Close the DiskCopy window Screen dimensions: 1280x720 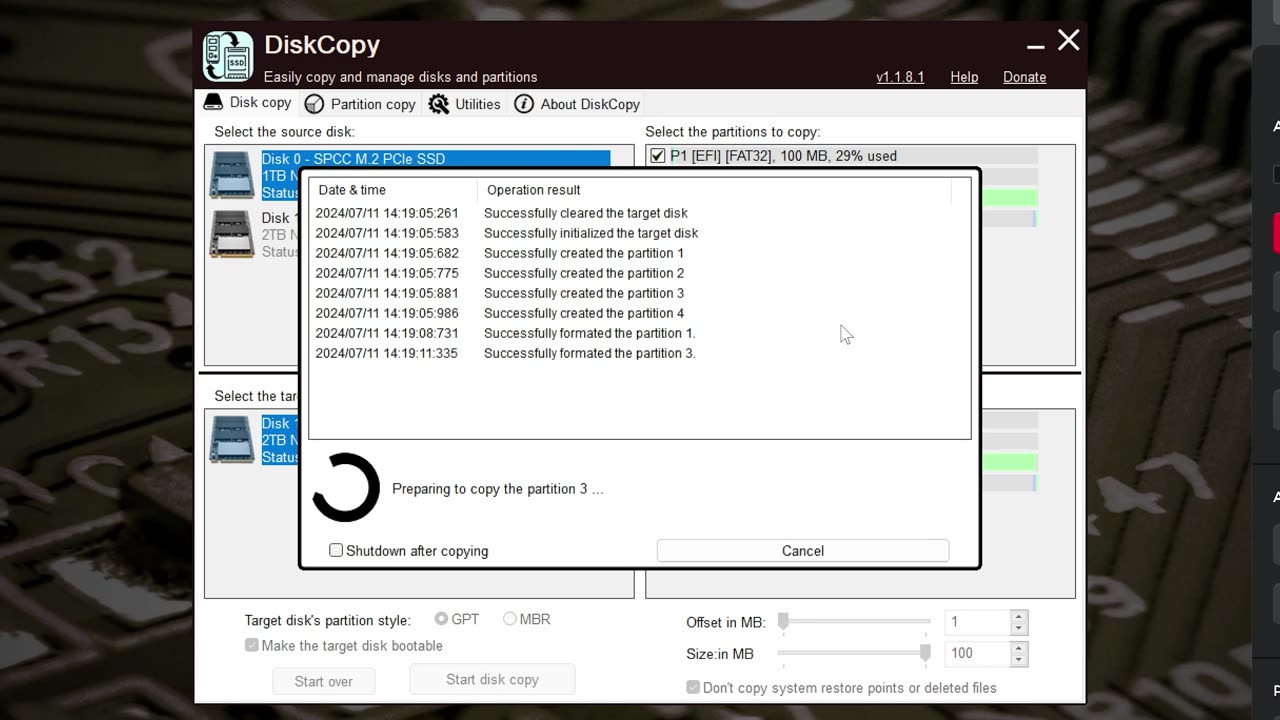point(1069,40)
